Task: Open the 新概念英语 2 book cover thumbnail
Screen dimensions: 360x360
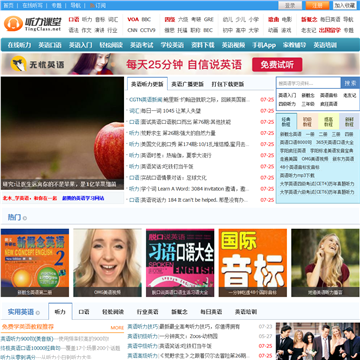Action: point(35,263)
